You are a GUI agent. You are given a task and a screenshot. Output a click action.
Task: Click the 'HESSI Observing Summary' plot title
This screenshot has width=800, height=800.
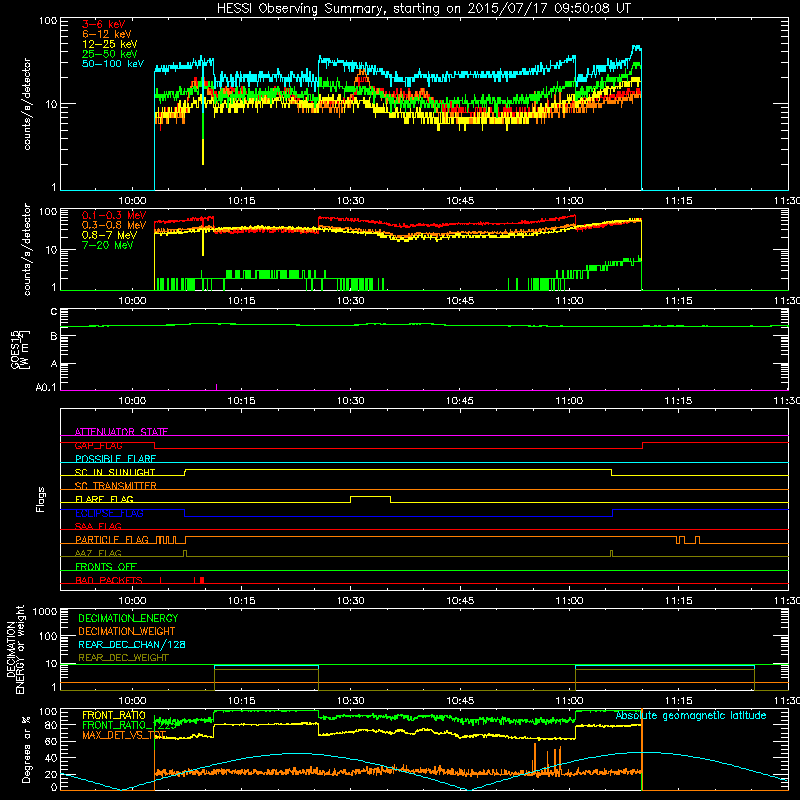[x=423, y=9]
